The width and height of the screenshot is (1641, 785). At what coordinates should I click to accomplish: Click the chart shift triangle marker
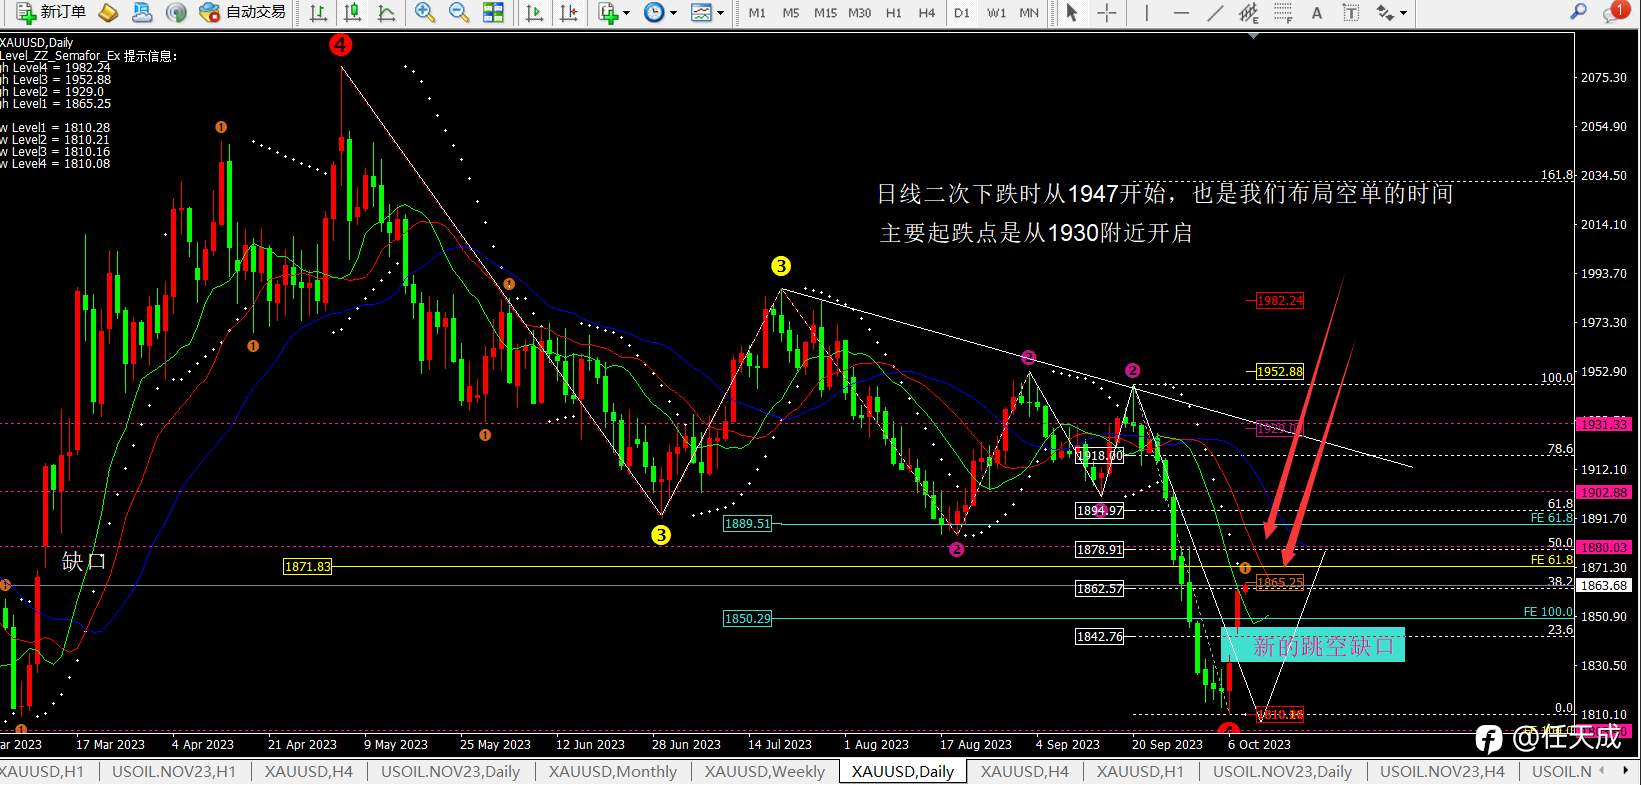point(1254,36)
